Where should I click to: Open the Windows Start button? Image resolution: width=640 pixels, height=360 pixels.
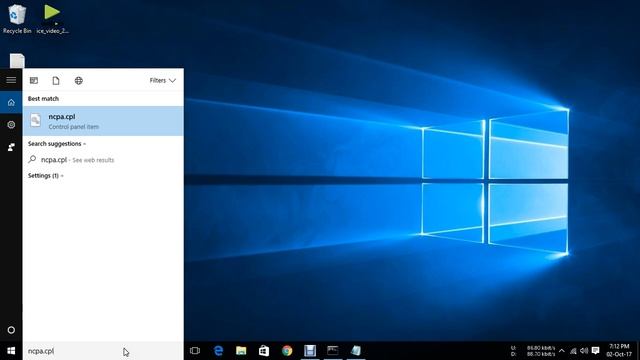tap(11, 351)
